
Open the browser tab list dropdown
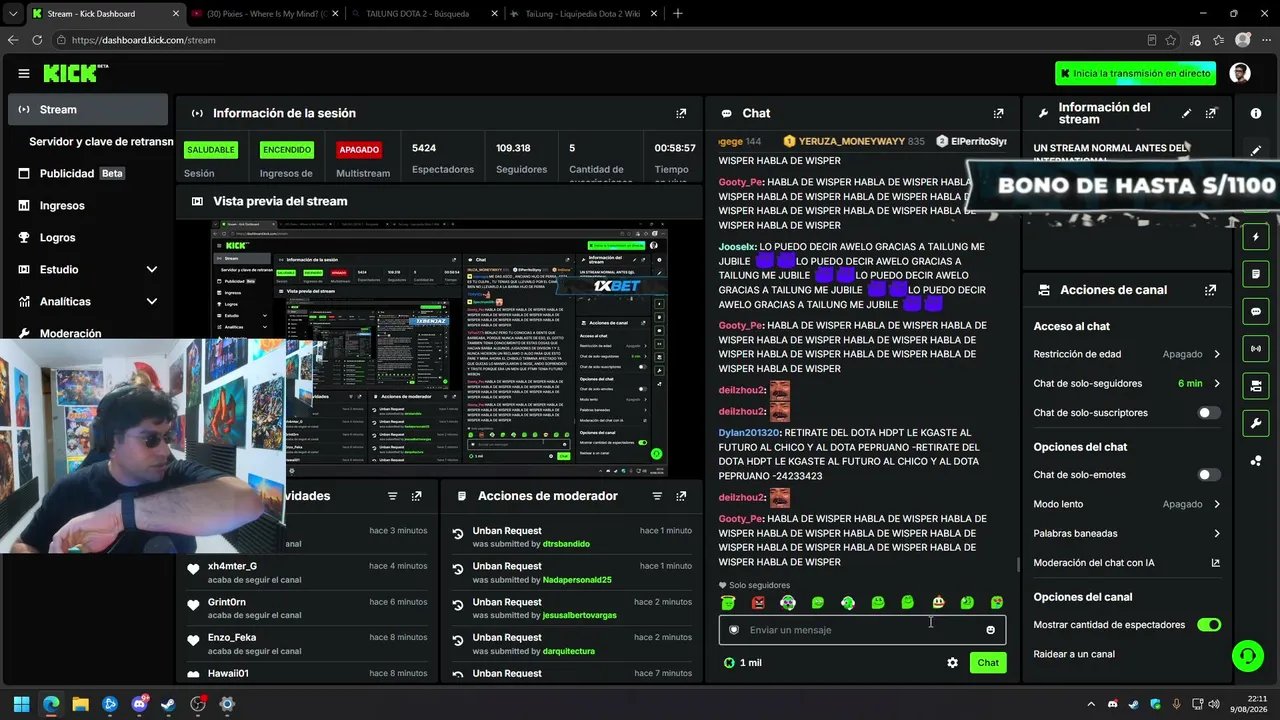(12, 14)
